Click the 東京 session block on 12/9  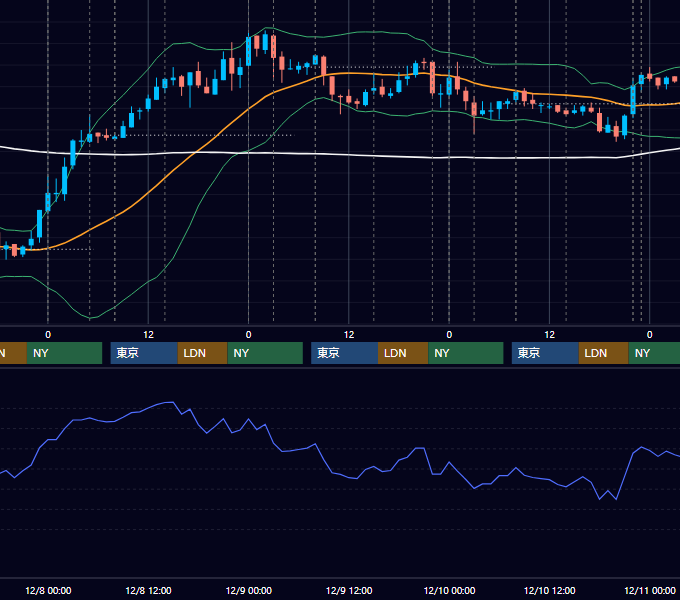click(345, 353)
